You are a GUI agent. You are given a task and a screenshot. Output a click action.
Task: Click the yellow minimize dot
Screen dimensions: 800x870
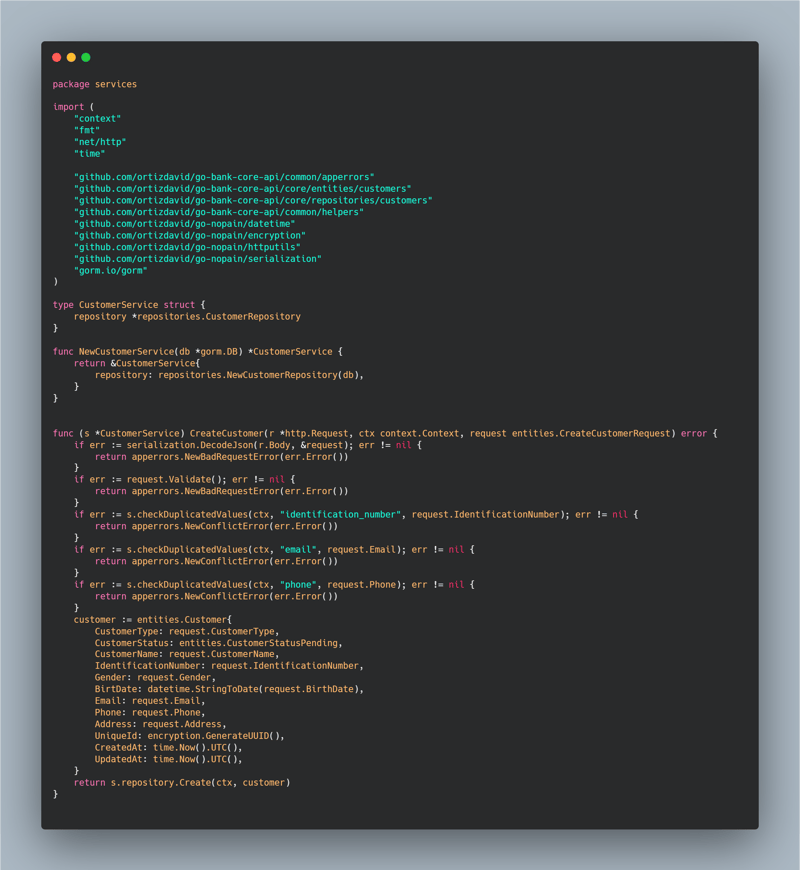click(71, 57)
